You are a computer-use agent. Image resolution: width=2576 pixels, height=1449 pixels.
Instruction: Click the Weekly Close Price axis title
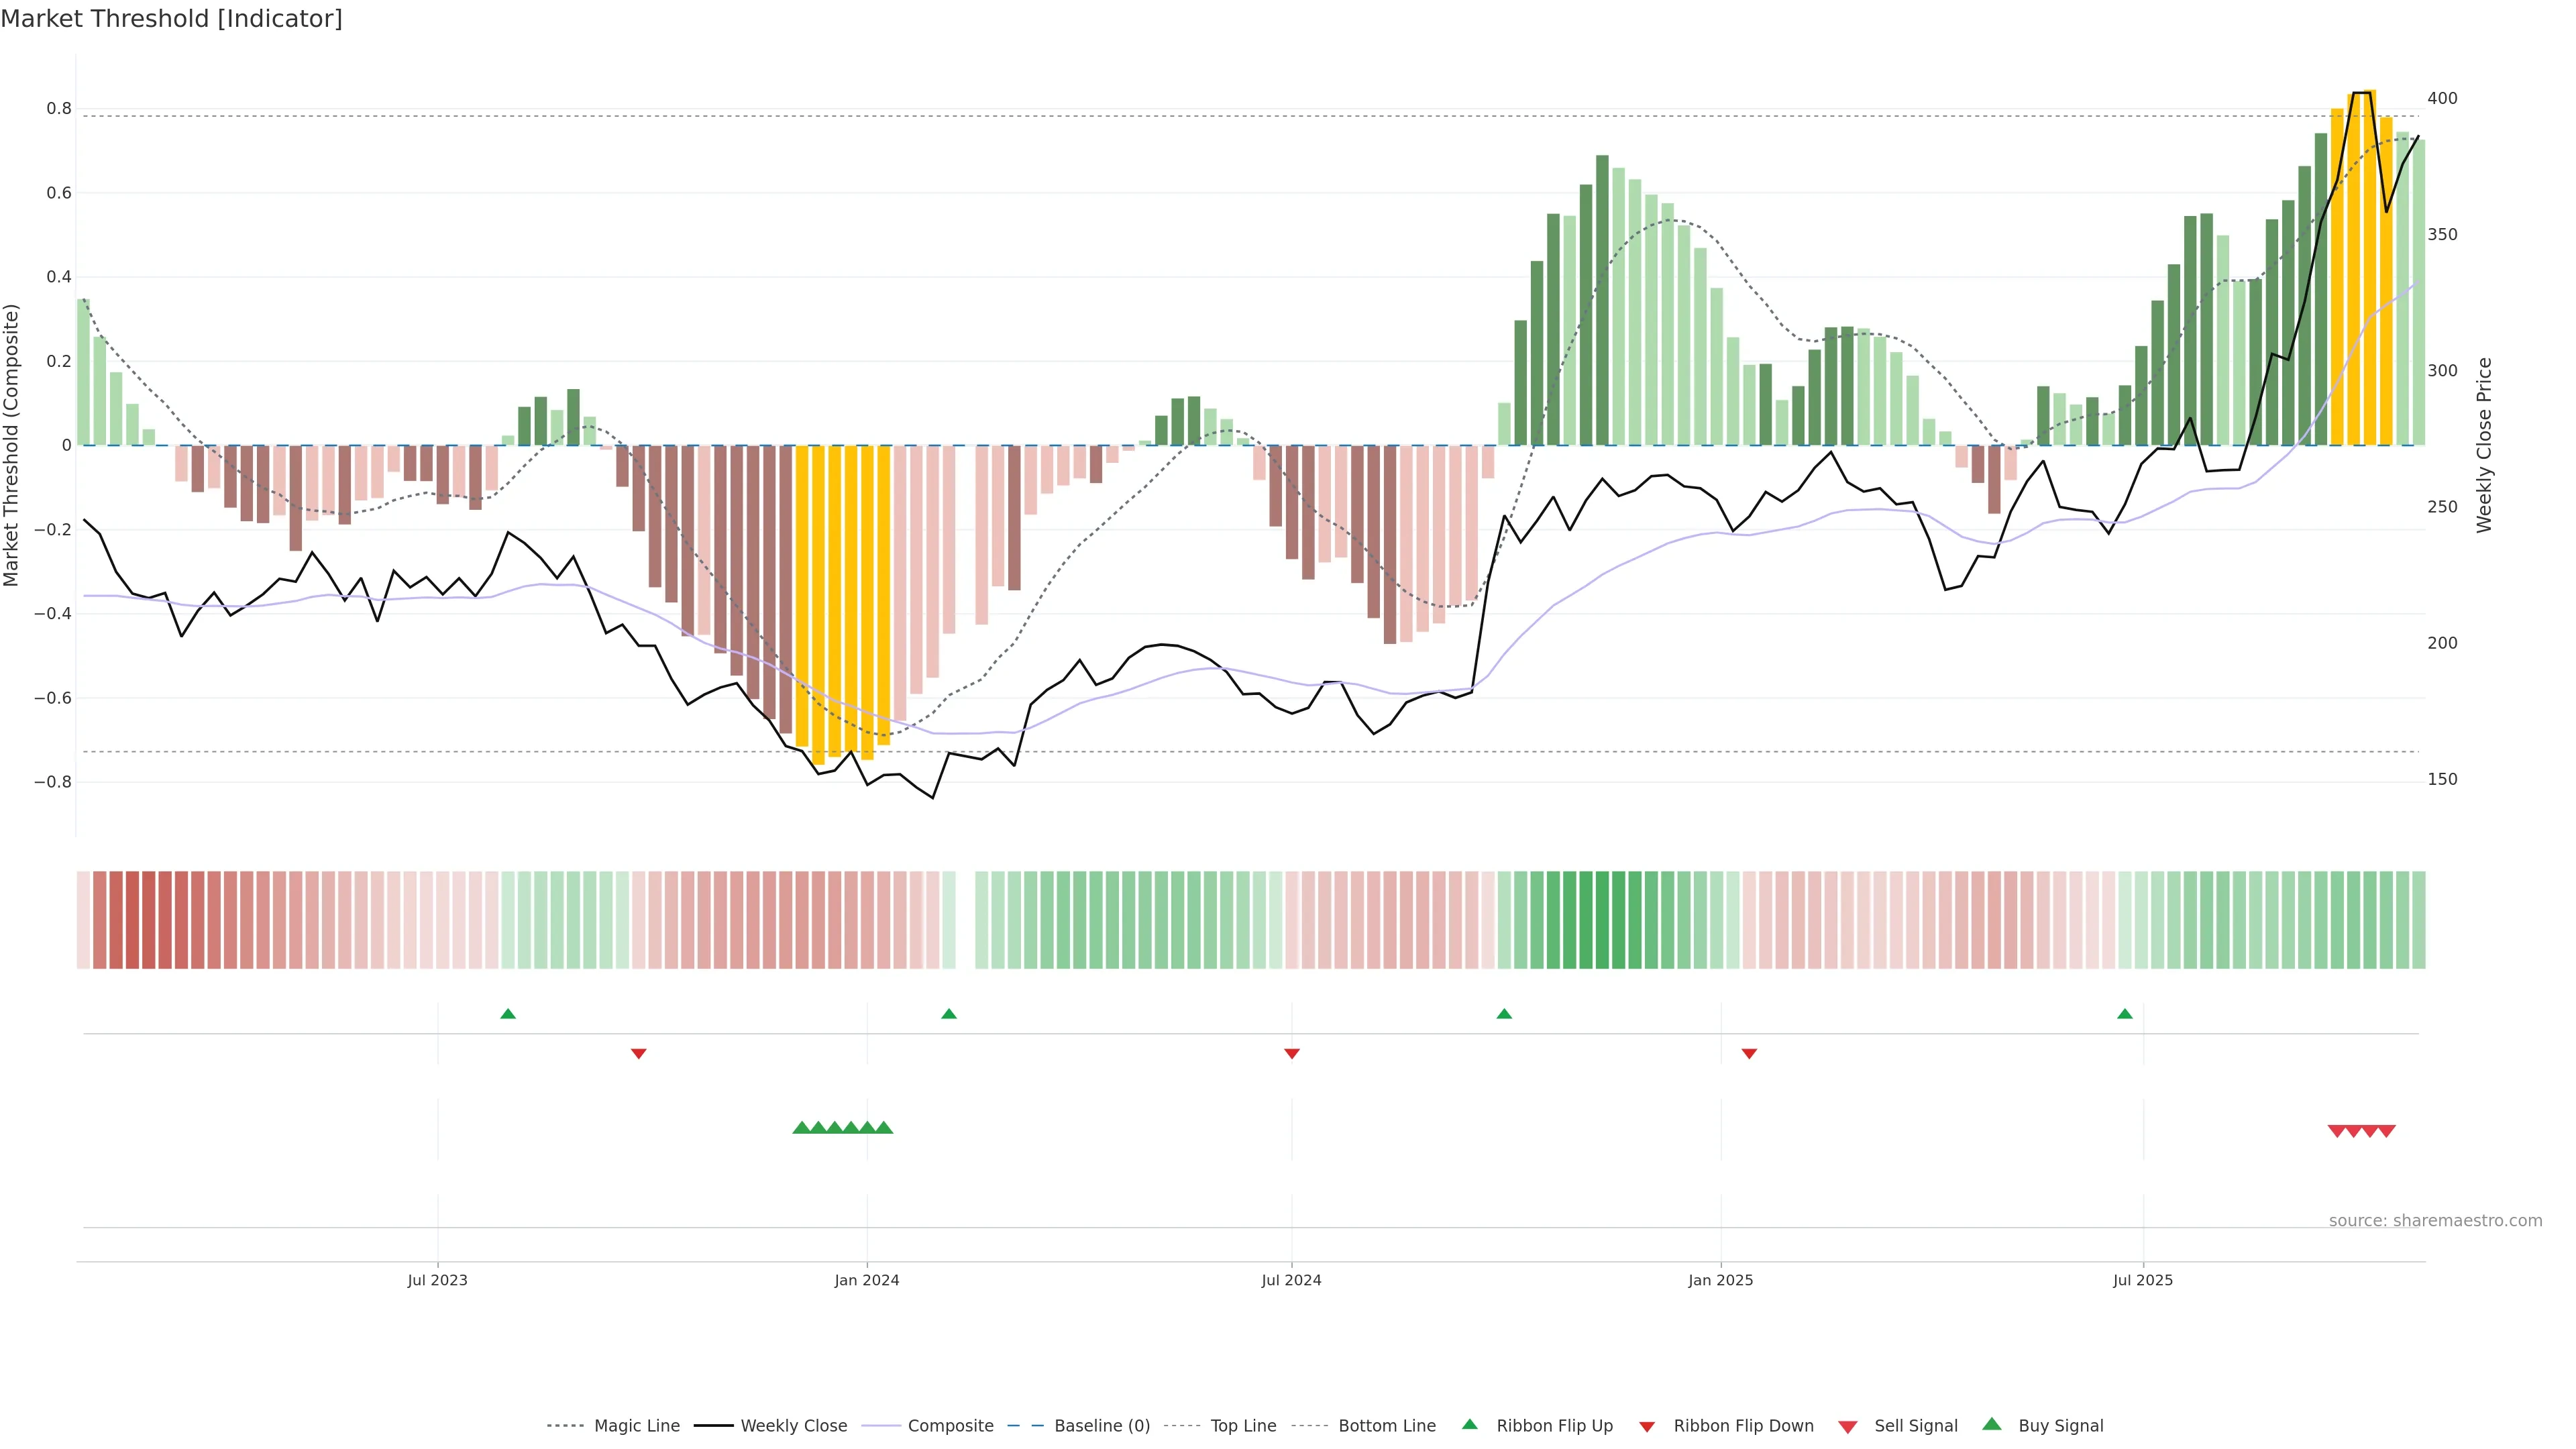pos(2484,445)
